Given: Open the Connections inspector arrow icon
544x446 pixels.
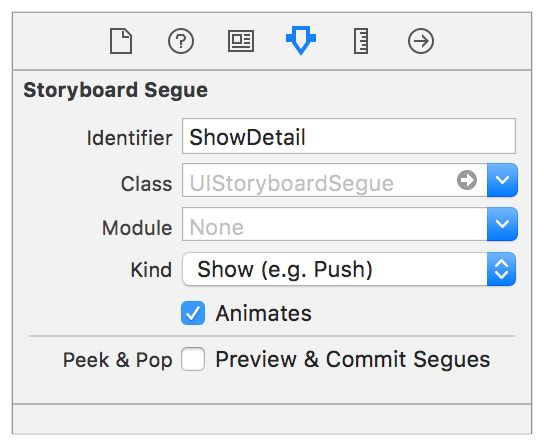Looking at the screenshot, I should (x=421, y=41).
